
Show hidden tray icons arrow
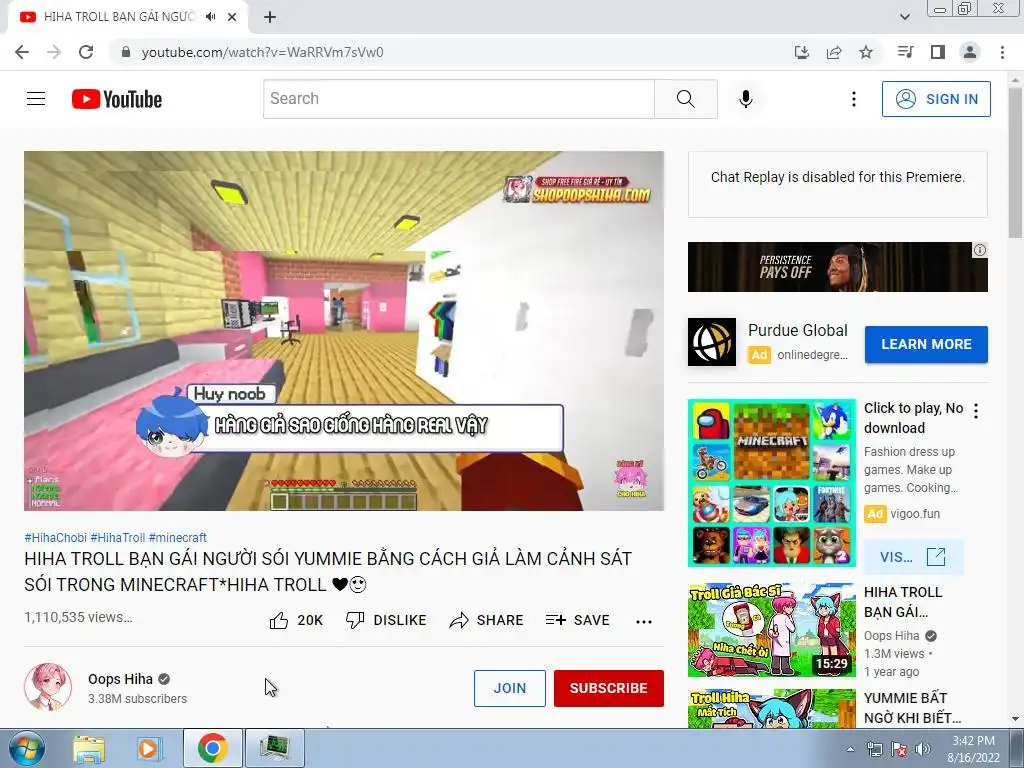click(x=850, y=749)
